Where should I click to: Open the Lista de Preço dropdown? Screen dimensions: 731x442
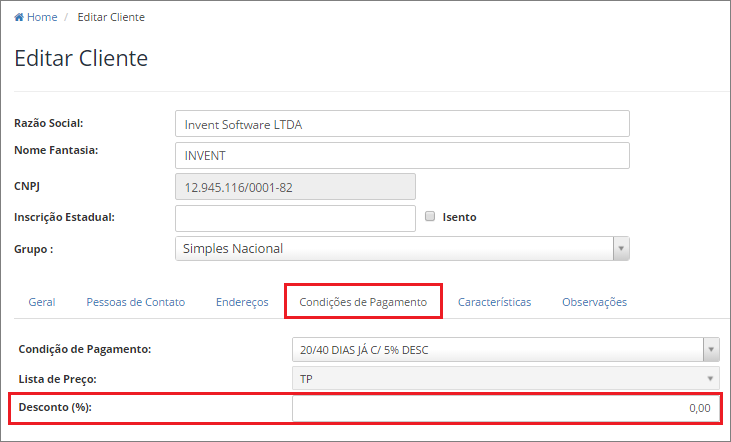pyautogui.click(x=506, y=378)
